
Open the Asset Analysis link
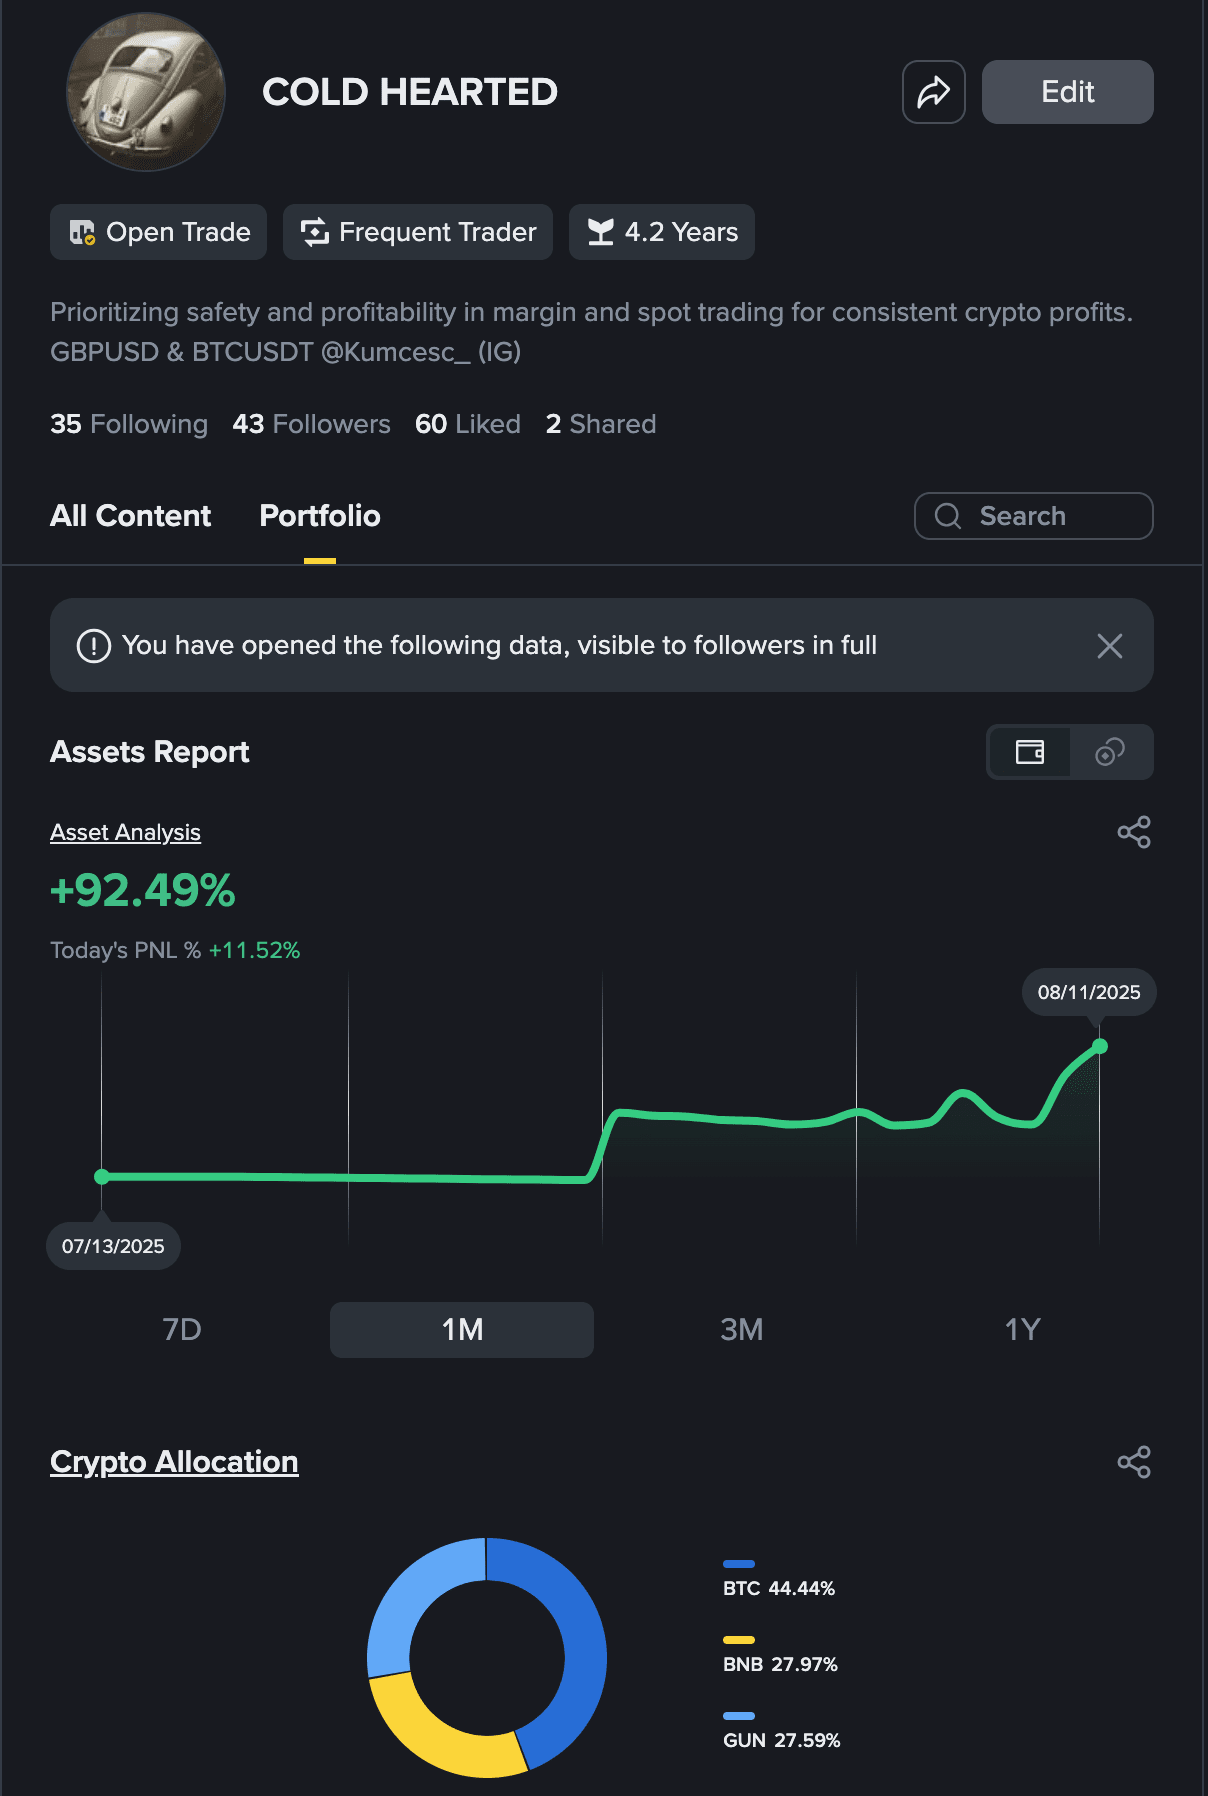tap(125, 832)
